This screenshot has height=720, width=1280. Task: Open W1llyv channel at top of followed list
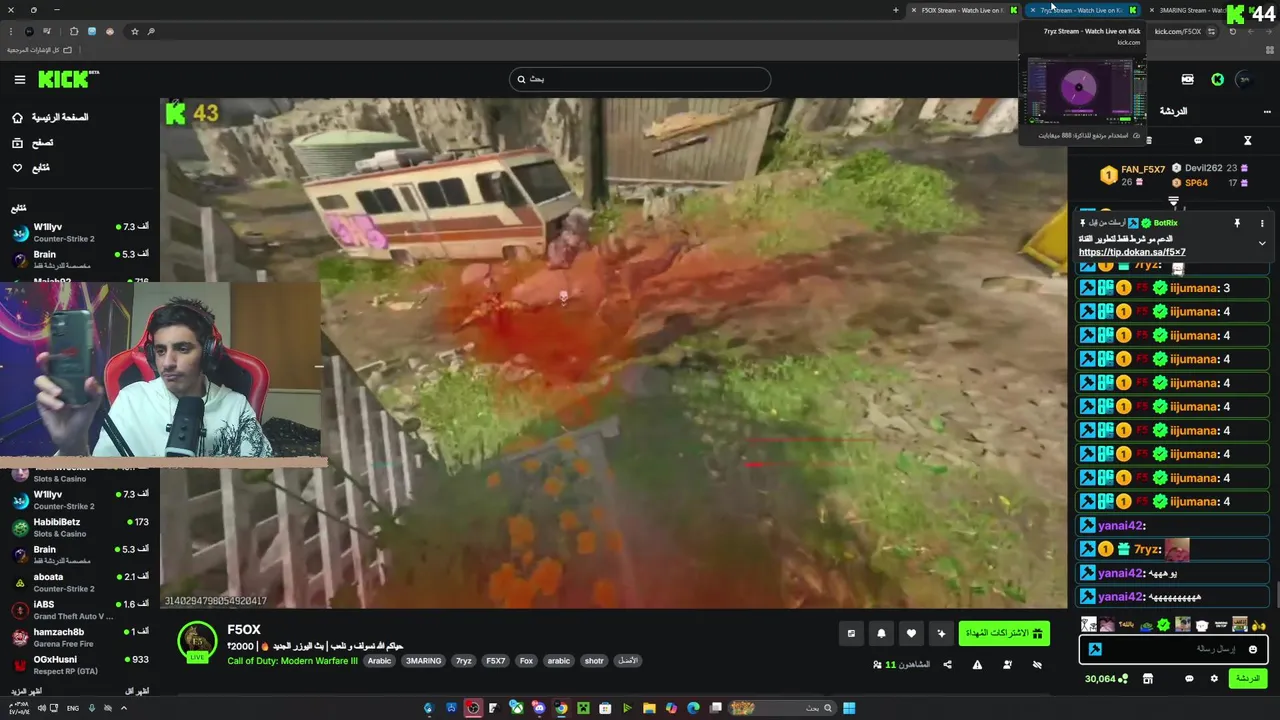[80, 232]
